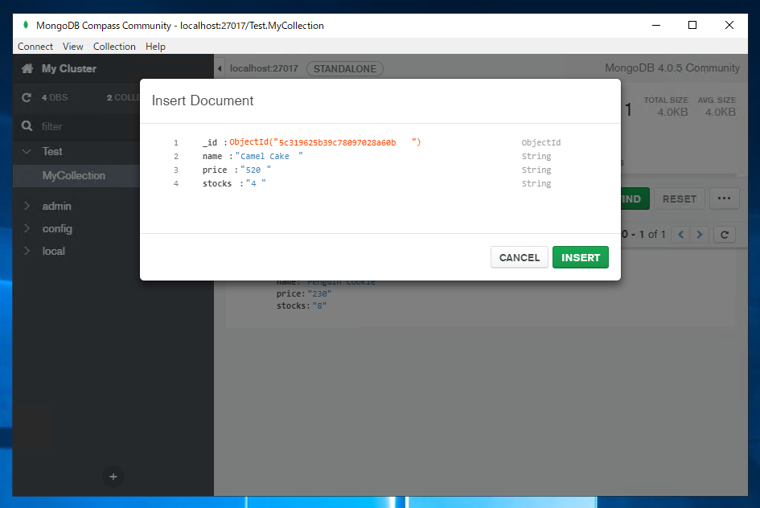Click the TOTAL SIZE 4.0KB stat
760x508 pixels.
click(665, 107)
